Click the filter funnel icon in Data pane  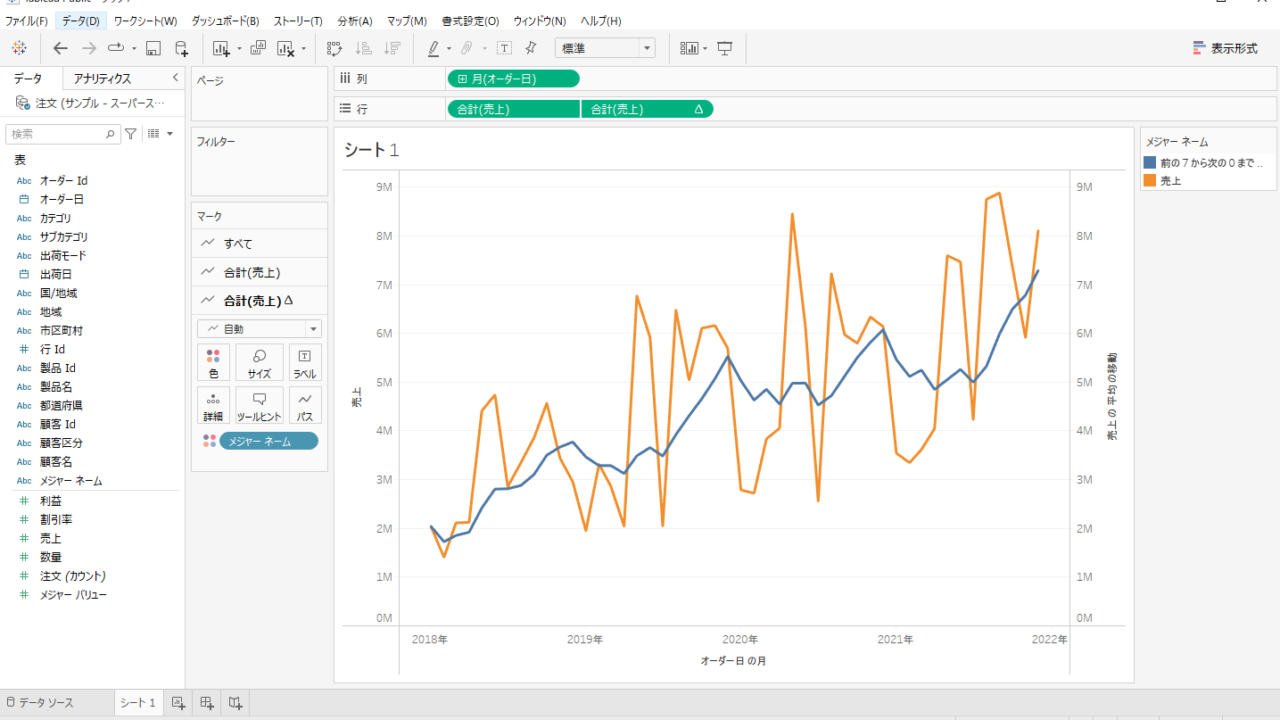[x=131, y=133]
